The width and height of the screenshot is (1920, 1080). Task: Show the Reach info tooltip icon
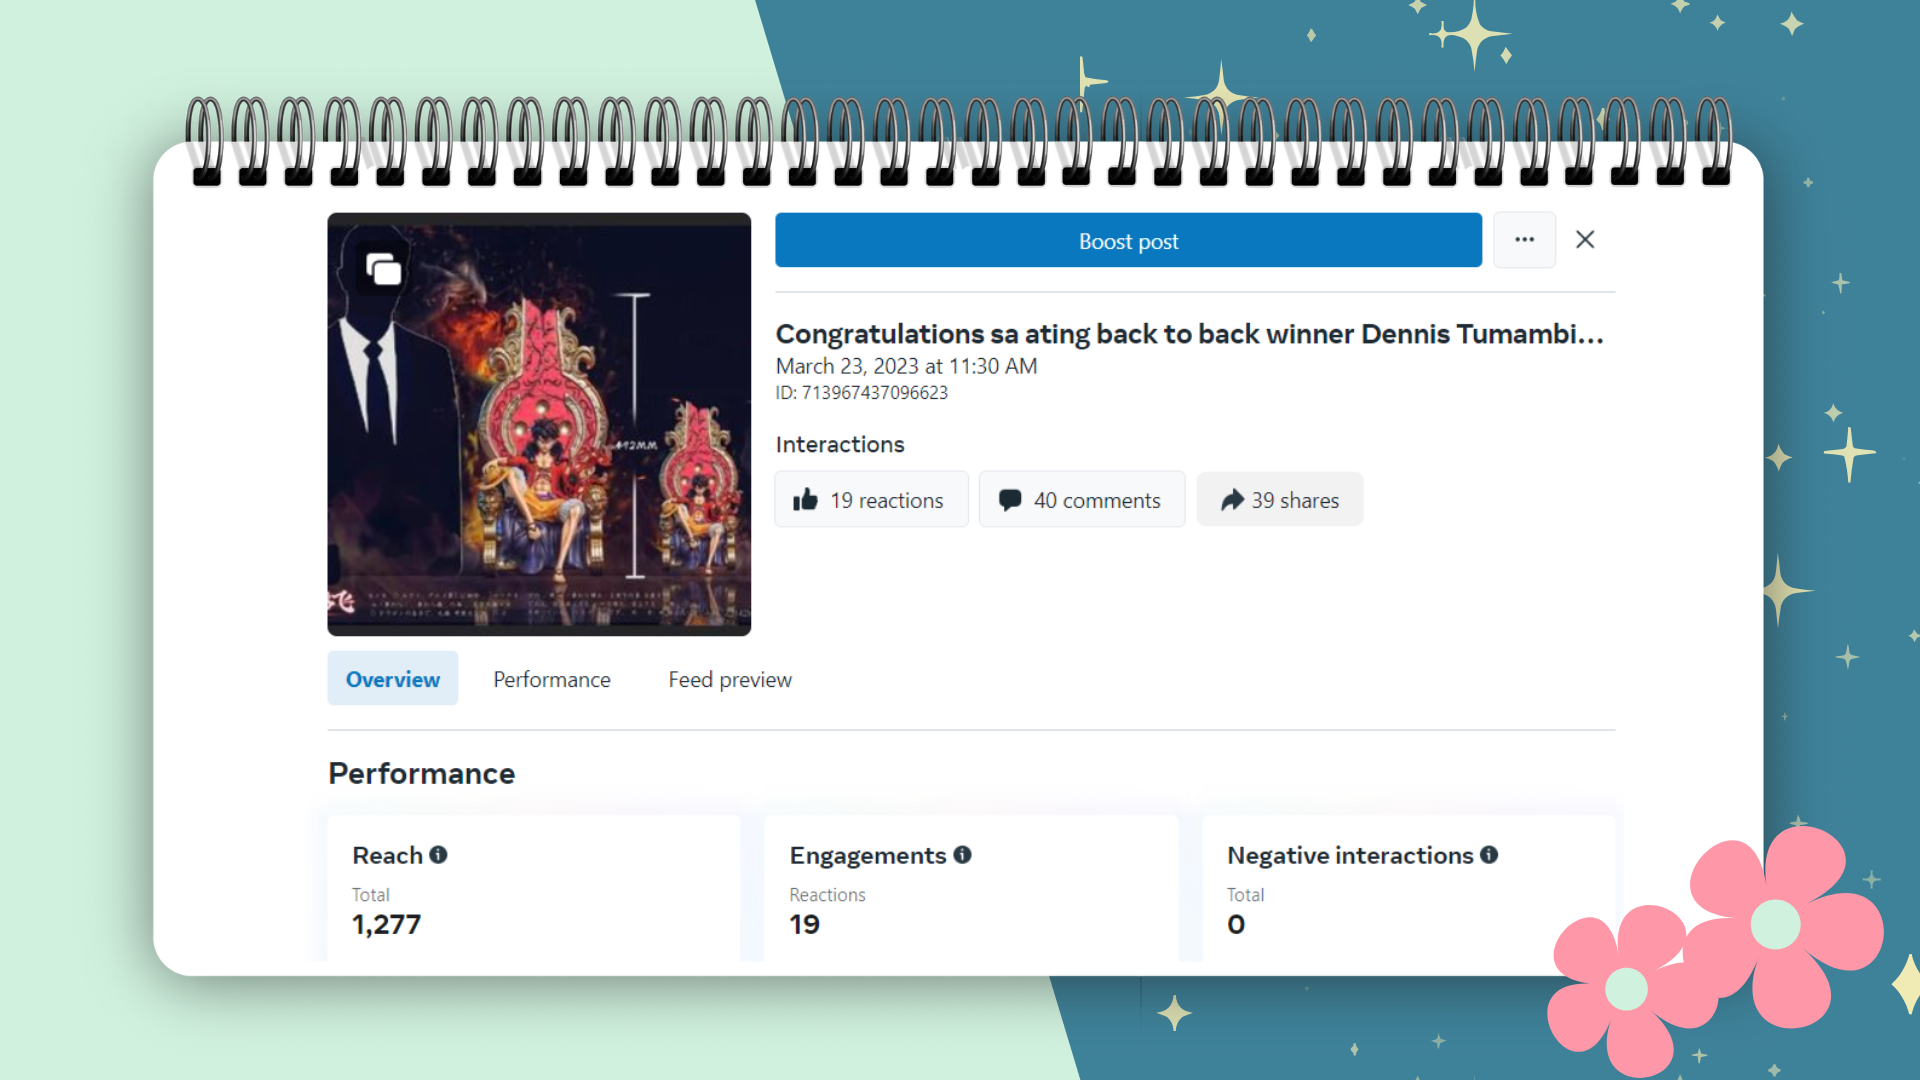(x=438, y=855)
